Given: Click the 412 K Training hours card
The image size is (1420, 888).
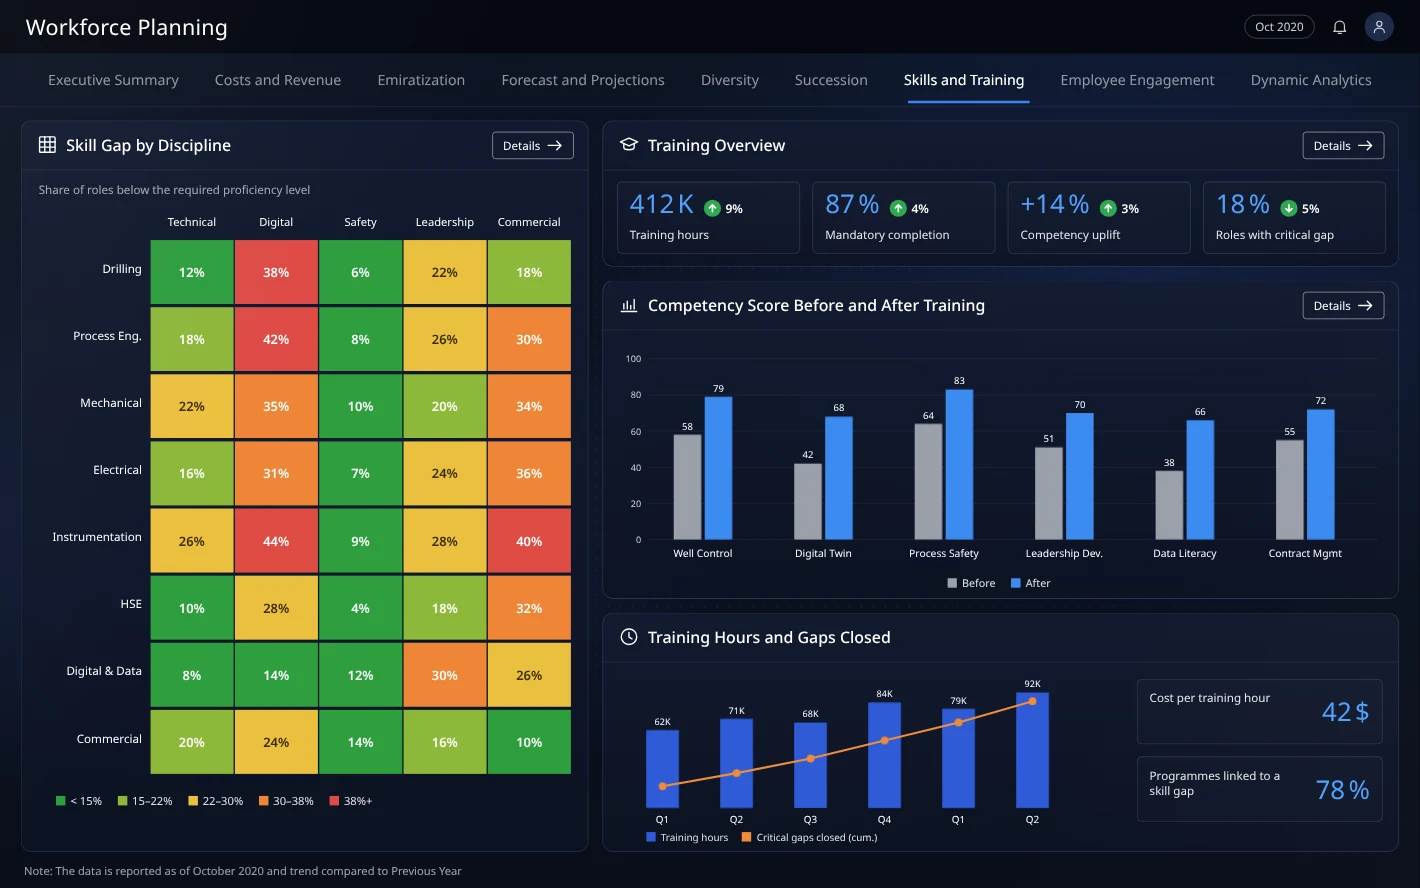Looking at the screenshot, I should (708, 217).
